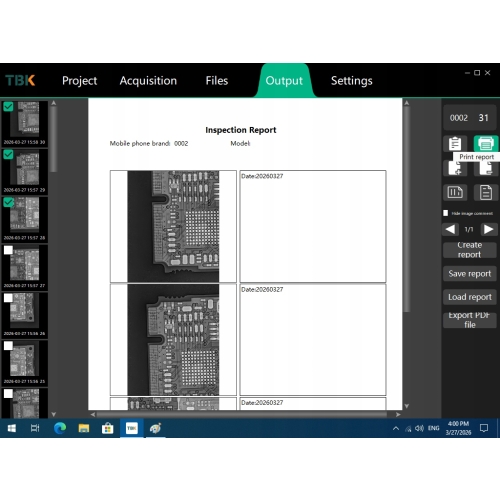Open Task View on the taskbar
The height and width of the screenshot is (500, 500).
pyautogui.click(x=35, y=428)
